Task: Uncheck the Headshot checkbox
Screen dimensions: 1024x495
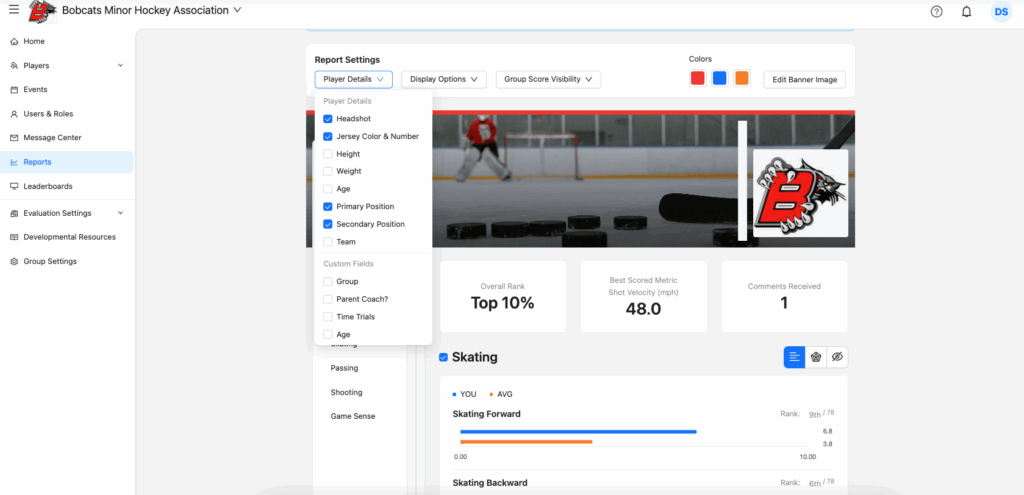Action: pos(328,119)
